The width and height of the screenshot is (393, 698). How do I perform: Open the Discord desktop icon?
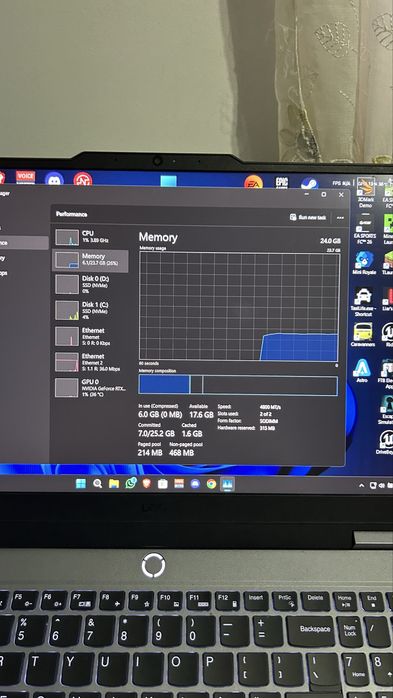pos(54,179)
